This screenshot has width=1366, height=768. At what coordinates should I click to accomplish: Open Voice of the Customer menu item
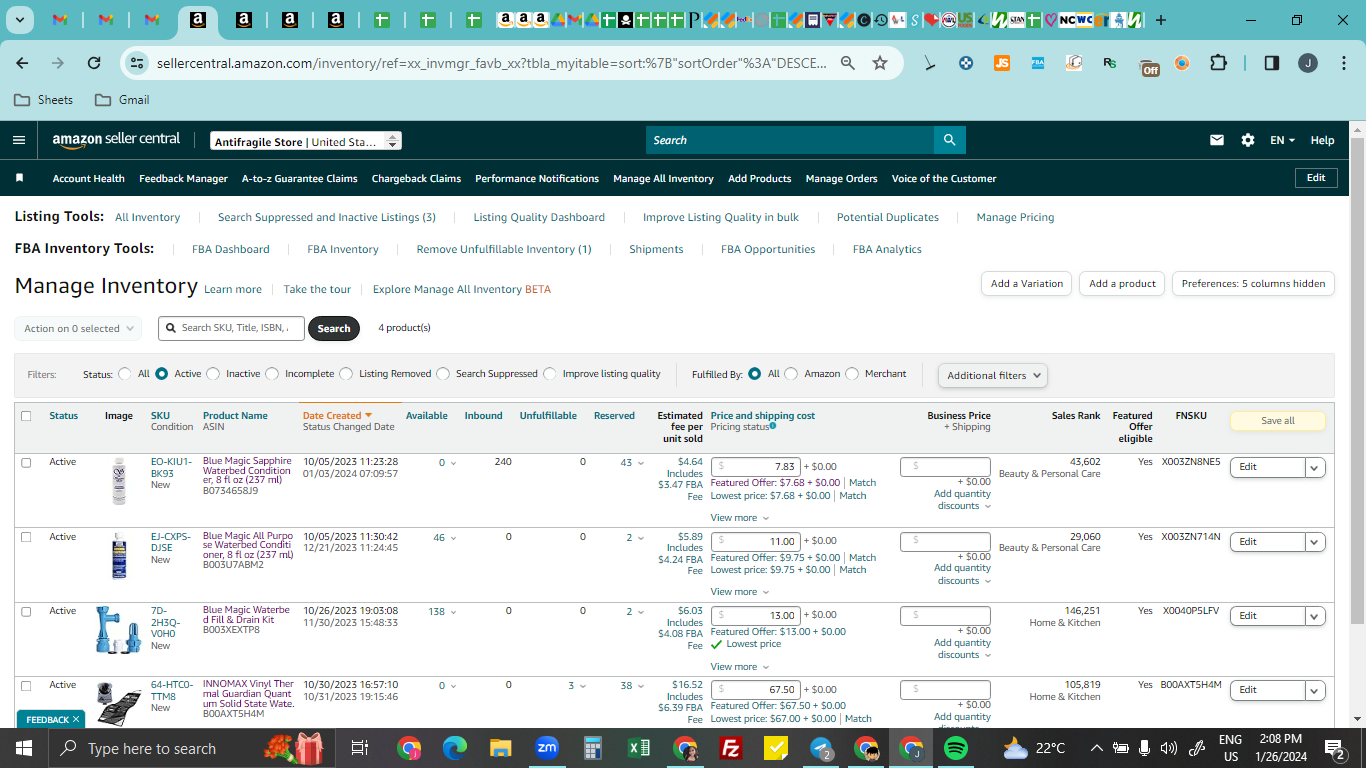pos(944,179)
